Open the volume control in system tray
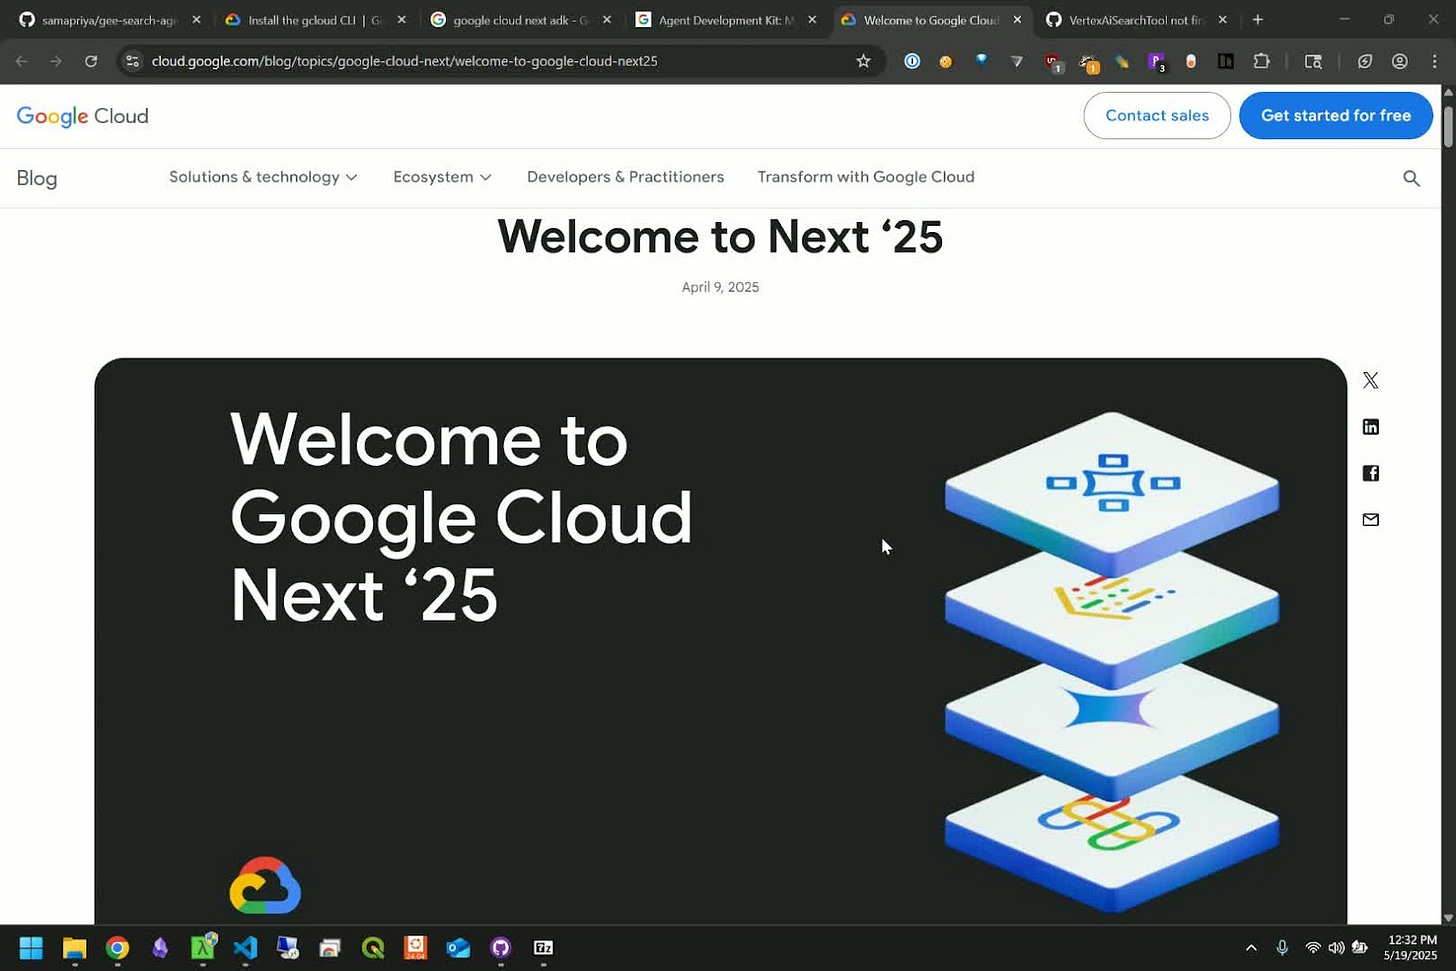This screenshot has height=971, width=1456. coord(1336,947)
